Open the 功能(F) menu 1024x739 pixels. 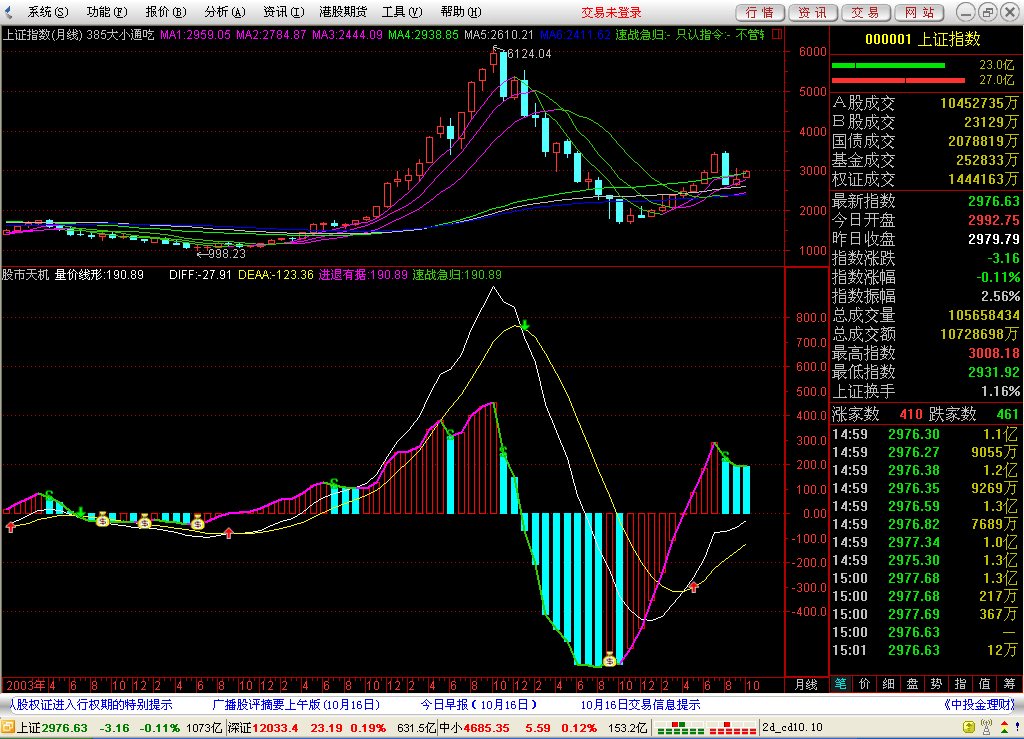106,12
